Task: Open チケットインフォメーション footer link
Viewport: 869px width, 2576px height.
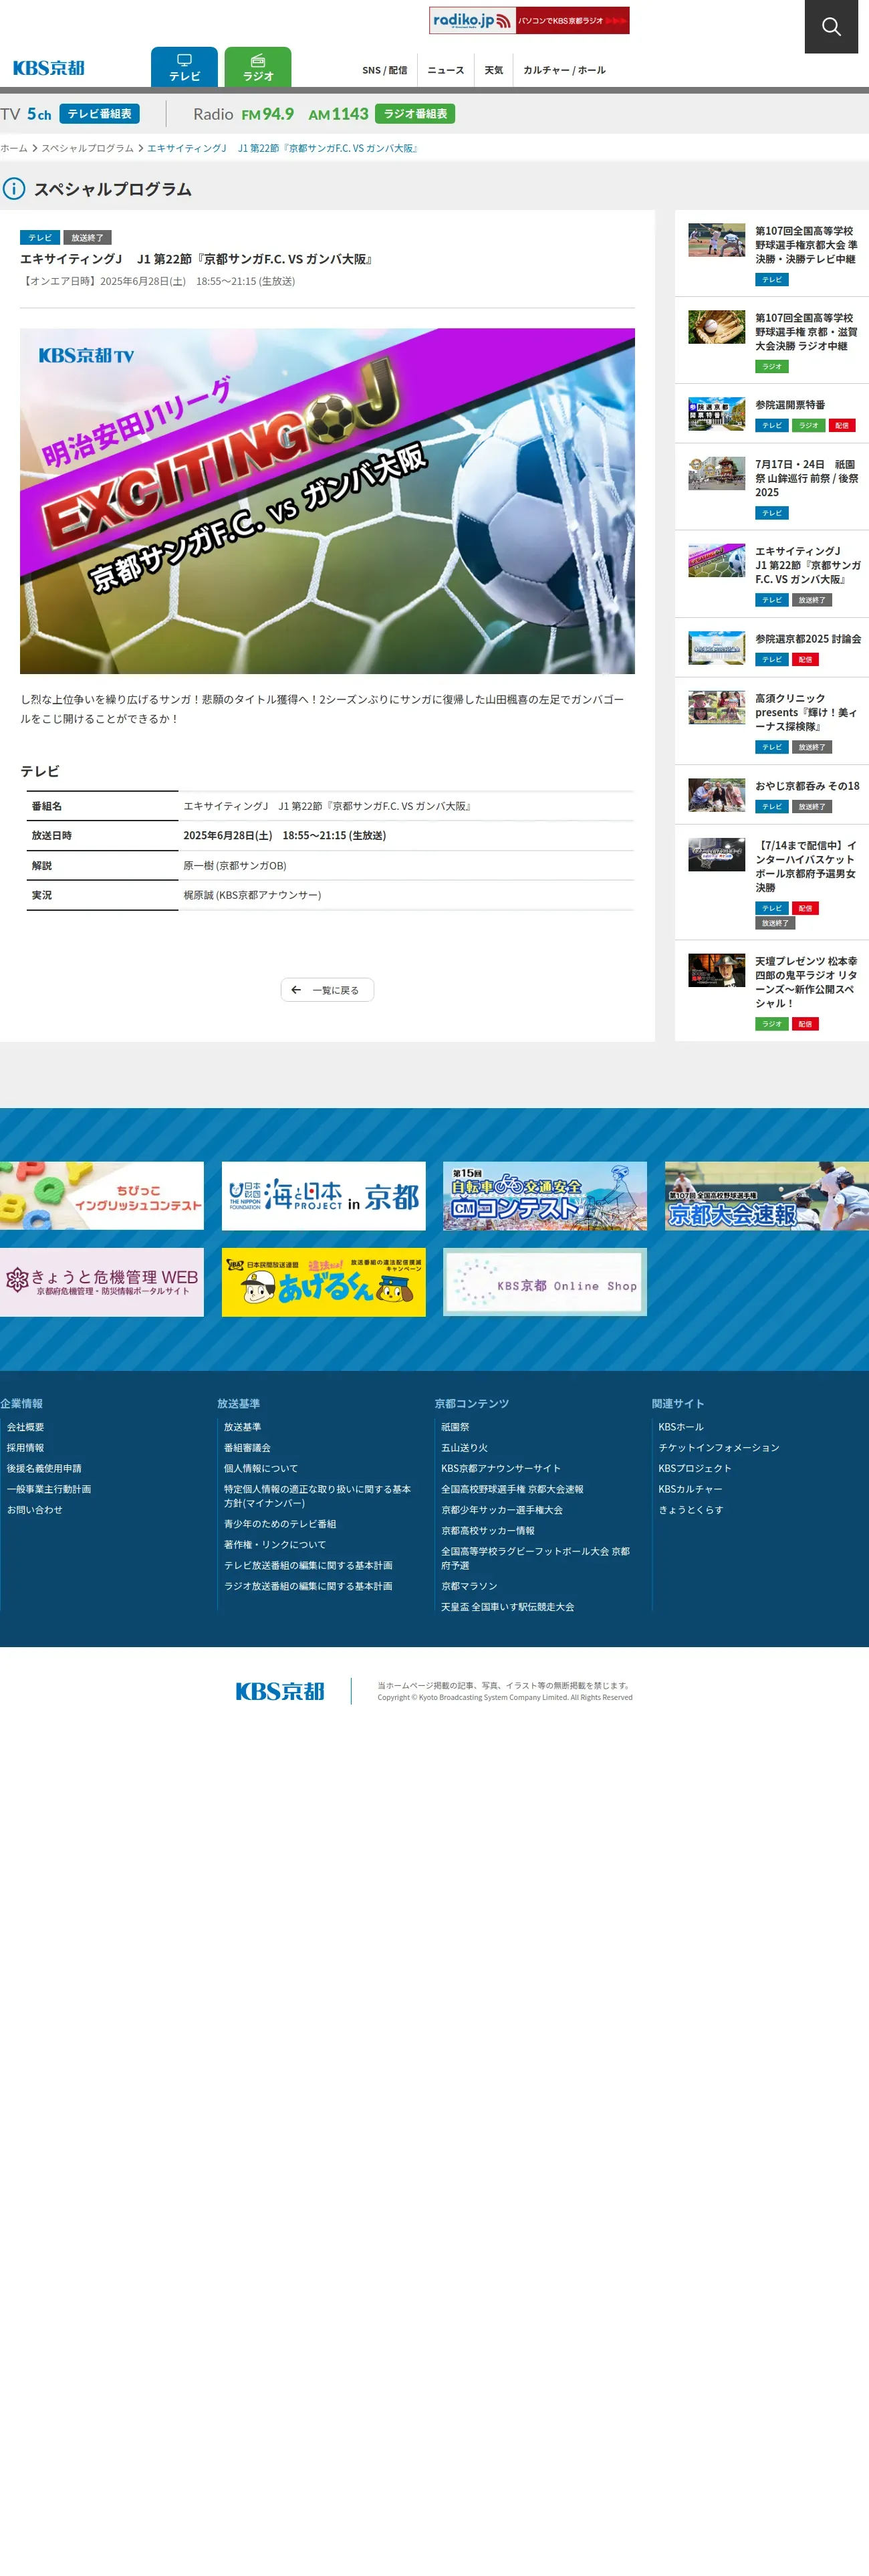Action: pyautogui.click(x=719, y=1448)
